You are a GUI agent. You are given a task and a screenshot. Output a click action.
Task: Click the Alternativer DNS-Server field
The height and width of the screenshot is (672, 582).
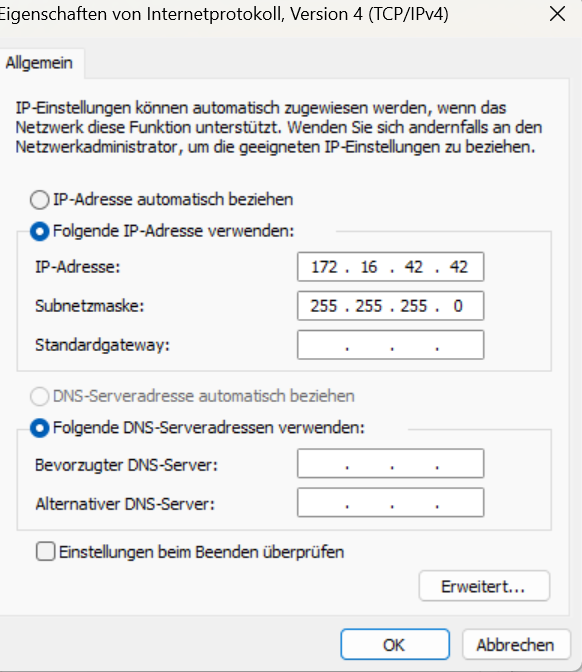pyautogui.click(x=390, y=502)
